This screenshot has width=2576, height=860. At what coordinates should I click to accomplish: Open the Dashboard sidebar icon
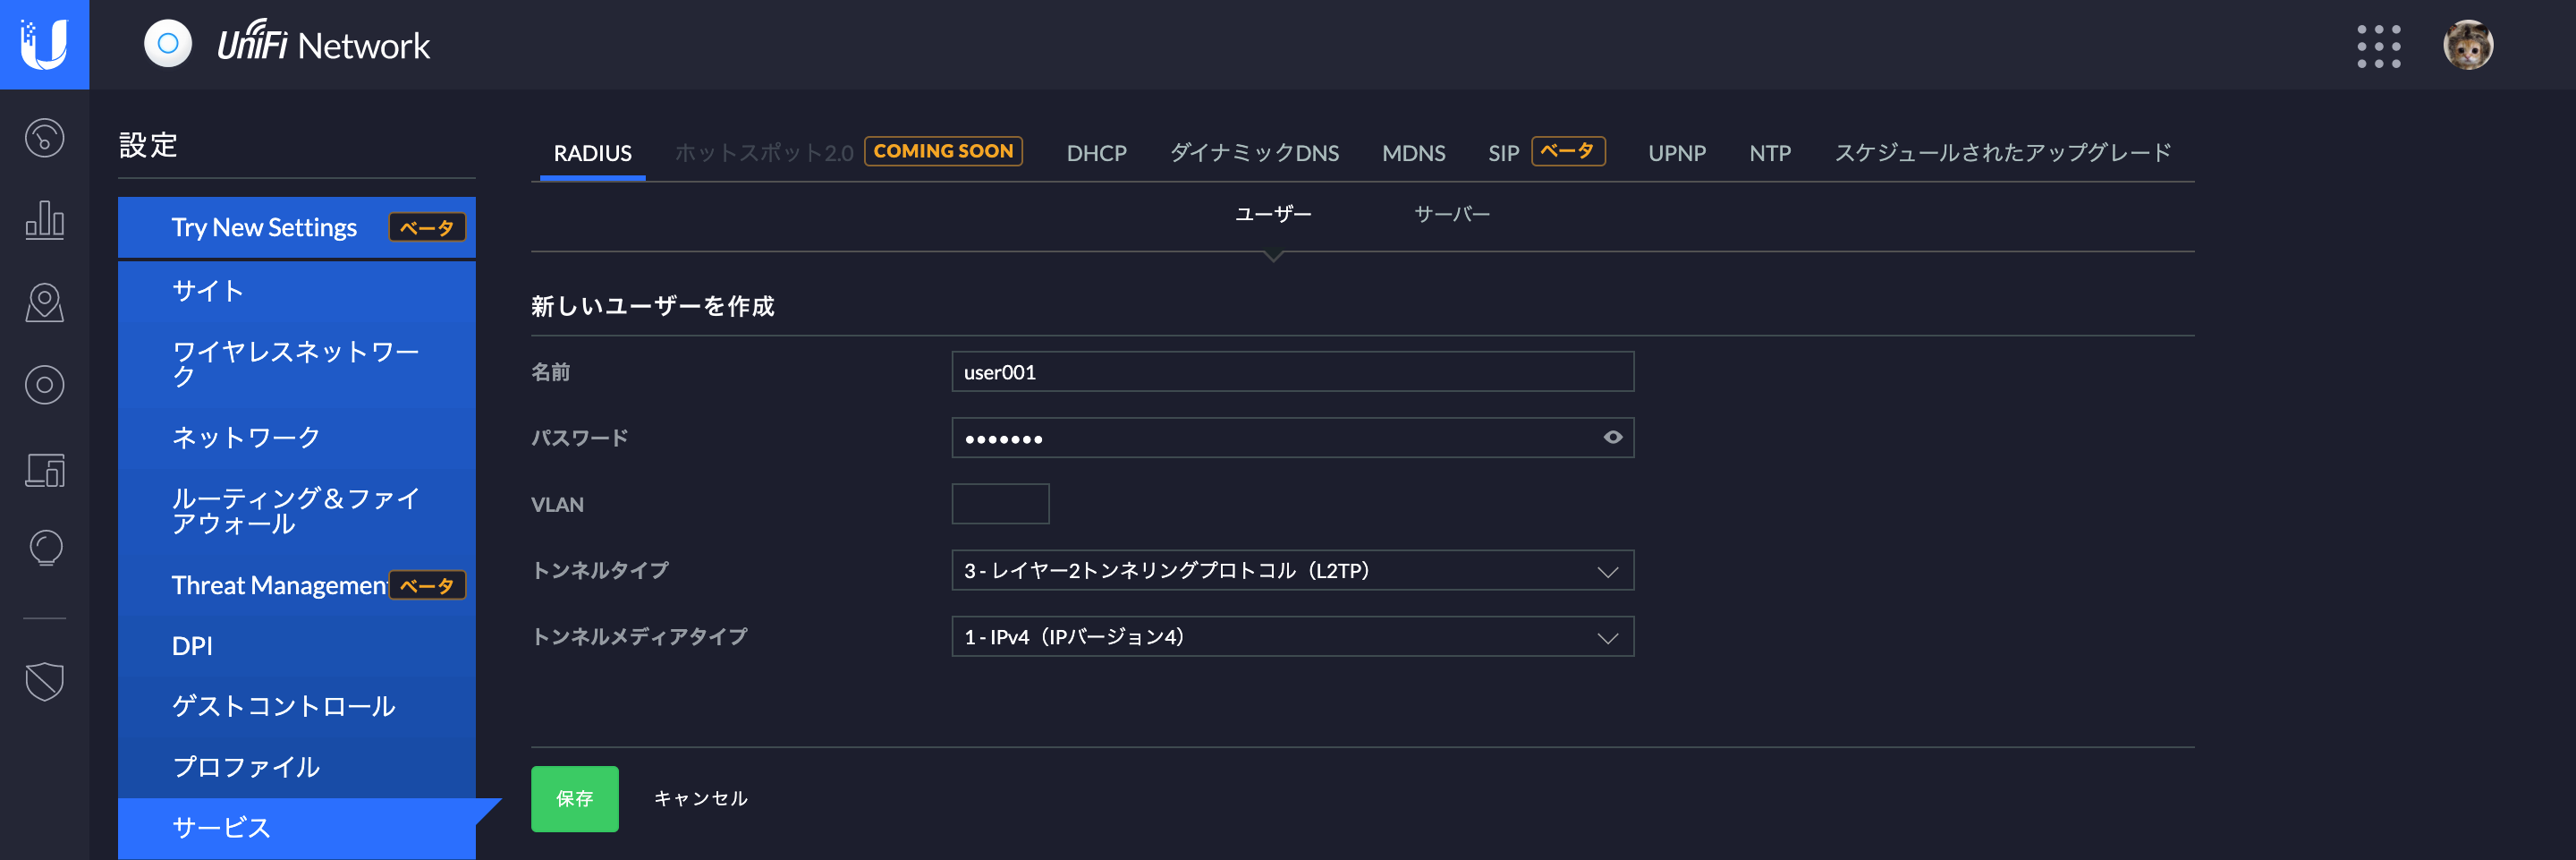[44, 138]
